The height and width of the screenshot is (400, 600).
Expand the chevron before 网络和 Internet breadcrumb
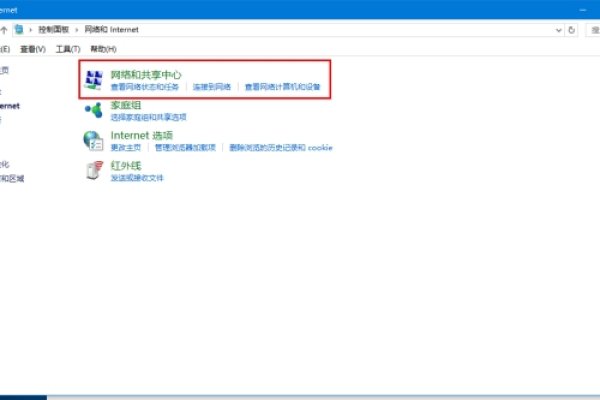[77, 30]
